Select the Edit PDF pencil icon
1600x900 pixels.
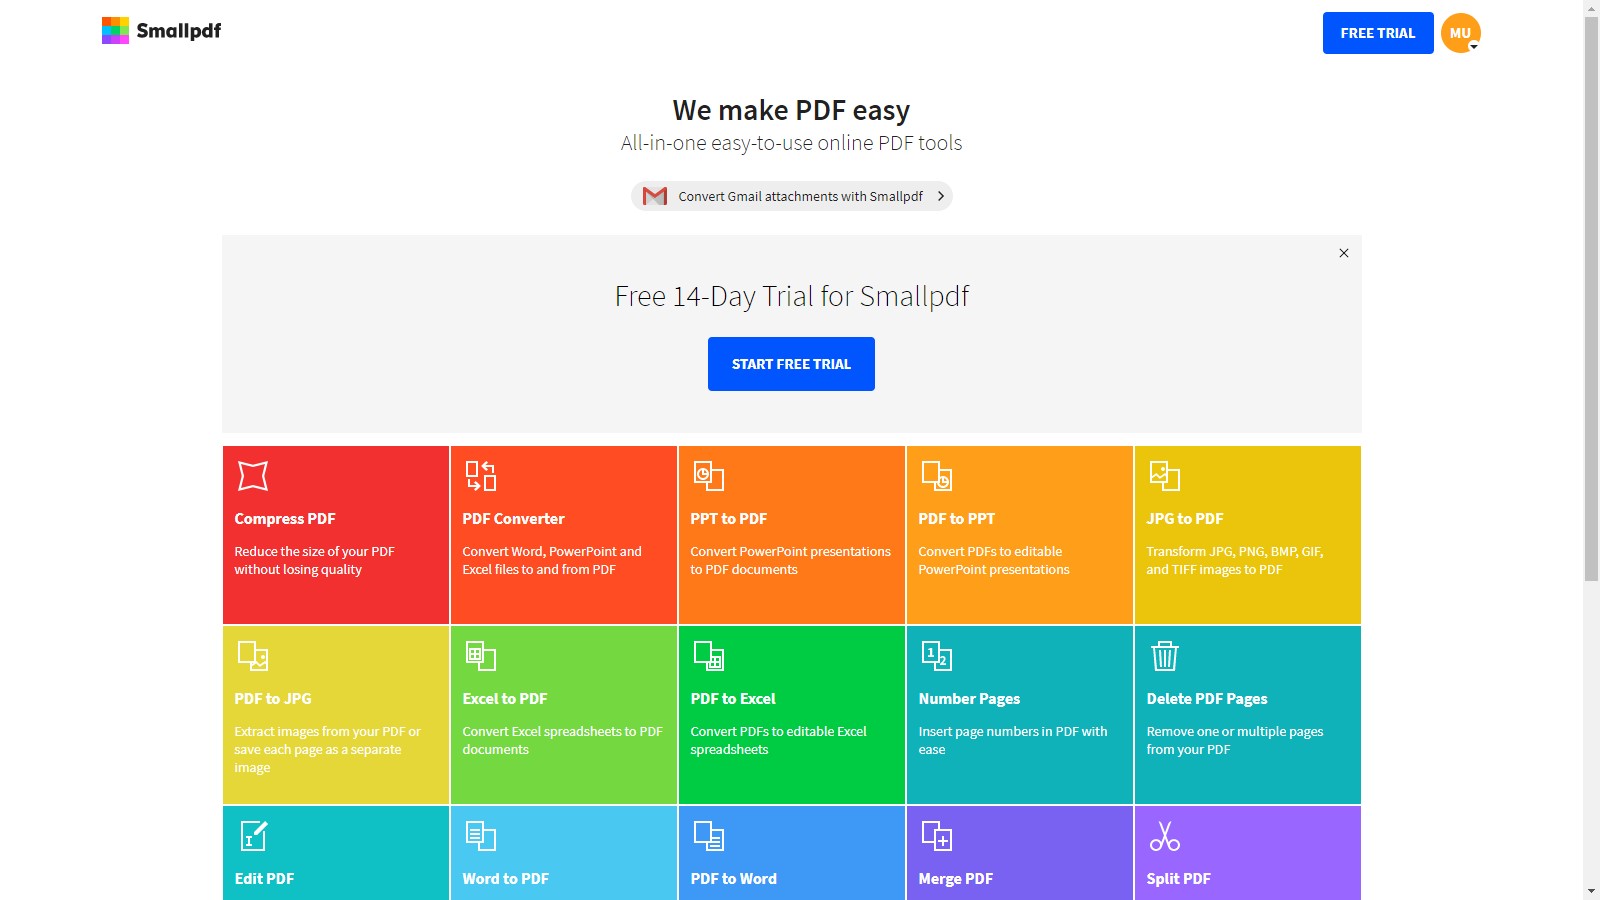pyautogui.click(x=253, y=836)
